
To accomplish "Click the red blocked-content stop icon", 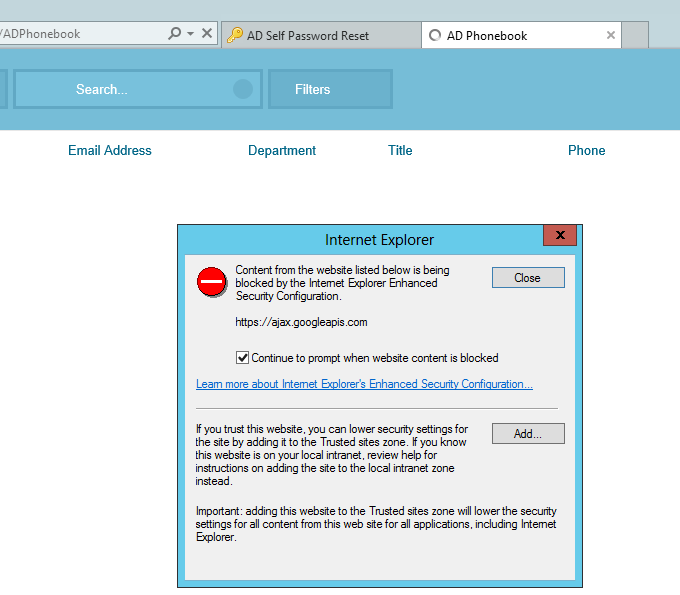I will (212, 282).
